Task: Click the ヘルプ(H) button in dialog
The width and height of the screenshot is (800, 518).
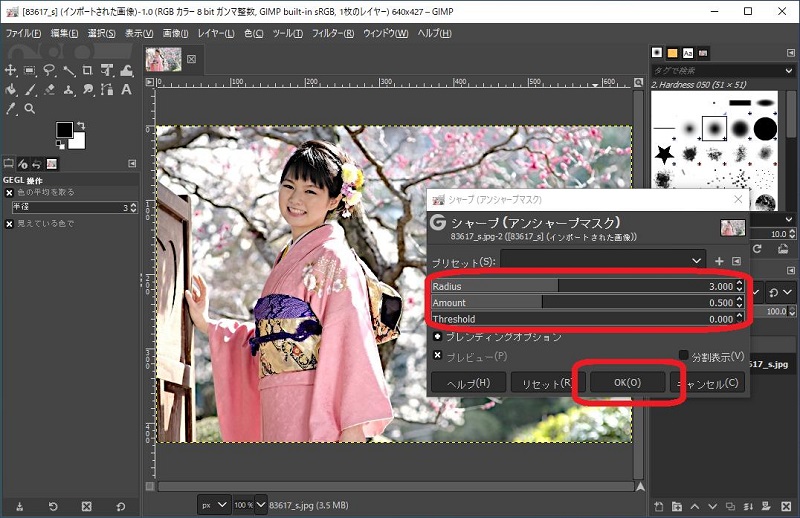Action: tap(468, 383)
